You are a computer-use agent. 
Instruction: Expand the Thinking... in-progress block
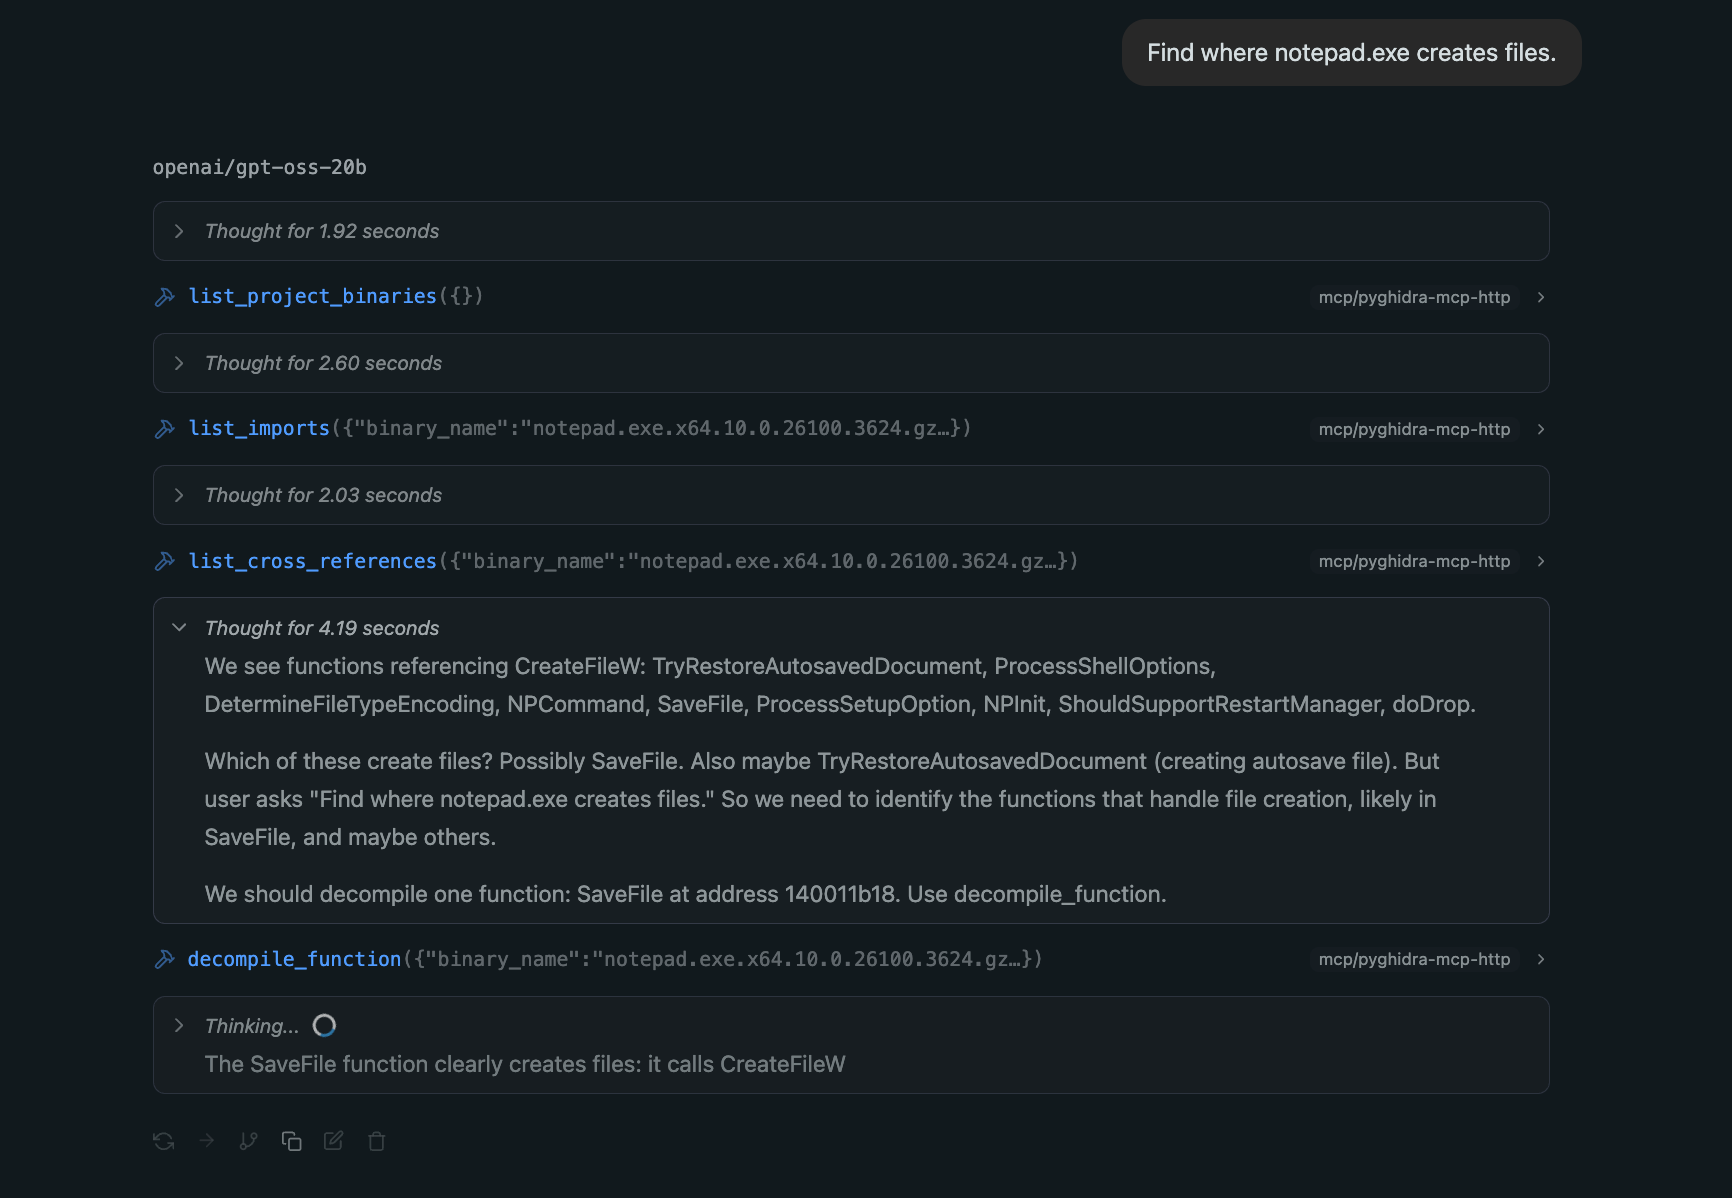[x=179, y=1025]
